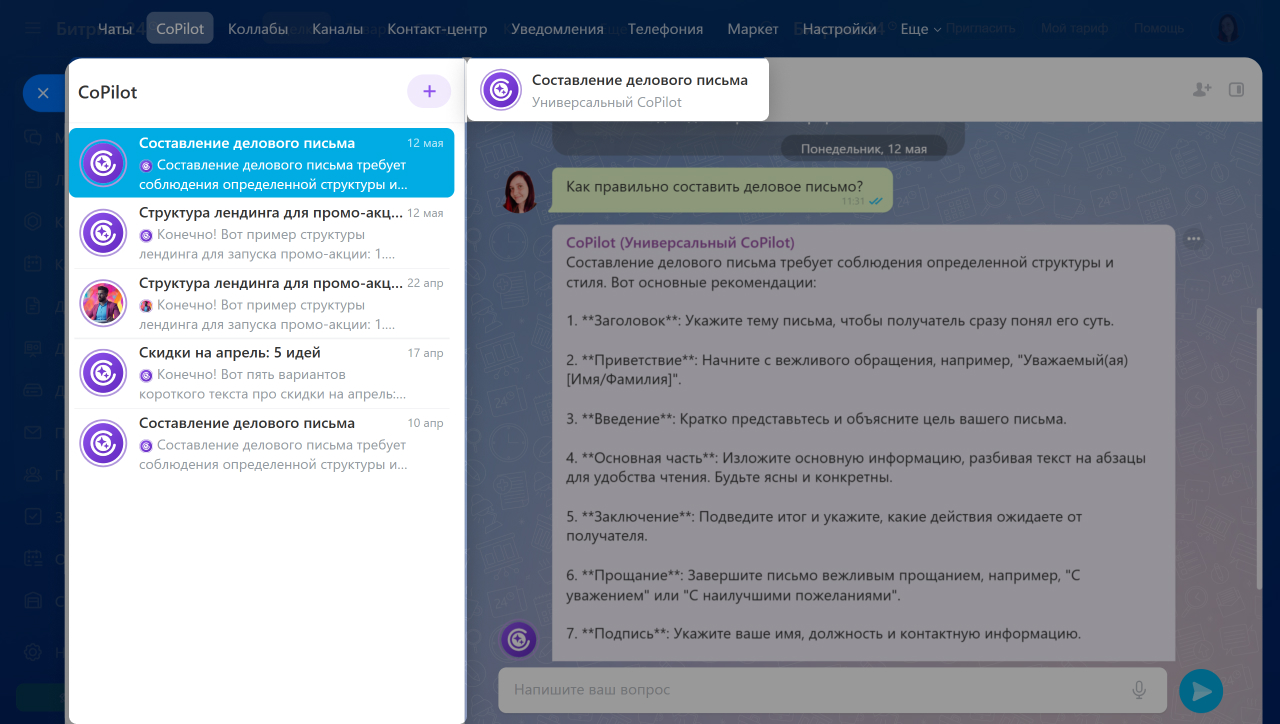Open 'Структура лендинга' chat dated 12 мая

(262, 233)
